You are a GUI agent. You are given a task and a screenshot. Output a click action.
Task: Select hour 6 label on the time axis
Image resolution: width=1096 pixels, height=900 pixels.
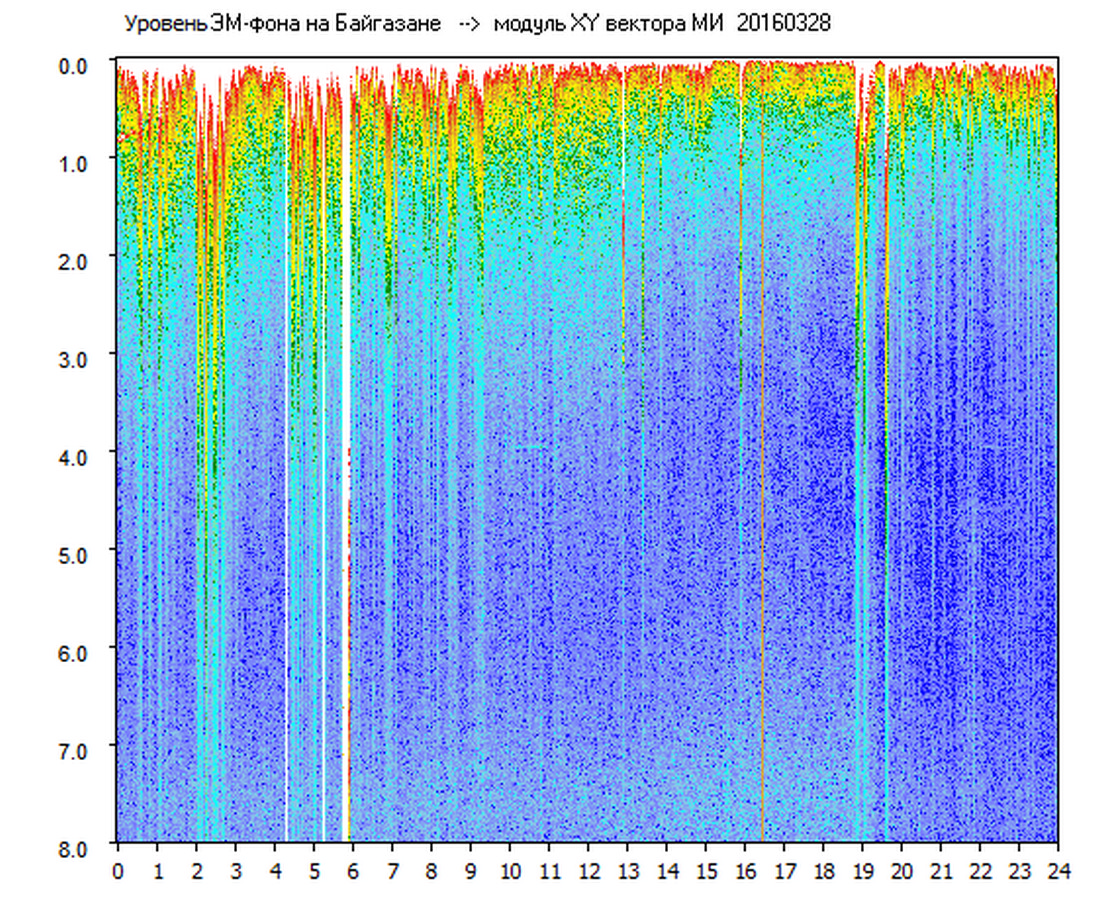pyautogui.click(x=353, y=871)
